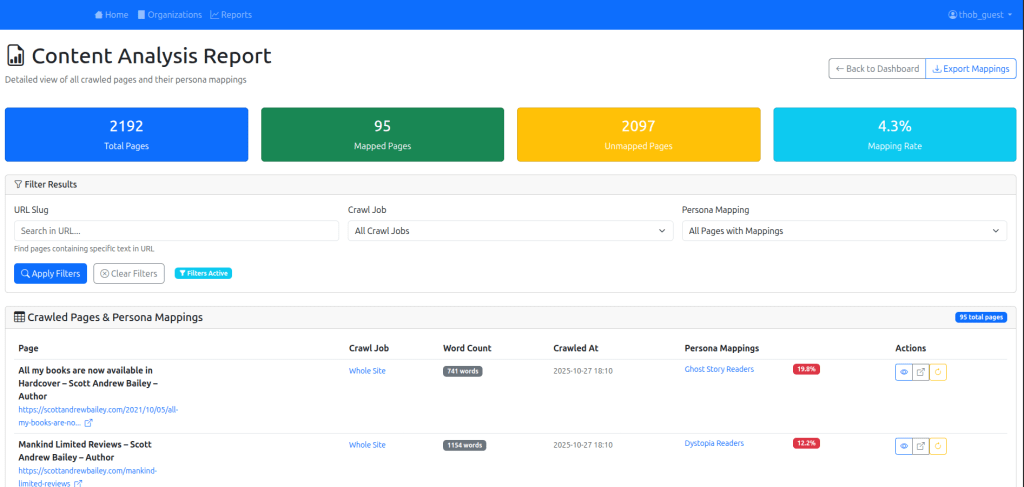The height and width of the screenshot is (487, 1024).
Task: Click external link icon beside the all-my-books URL
Action: 89,423
